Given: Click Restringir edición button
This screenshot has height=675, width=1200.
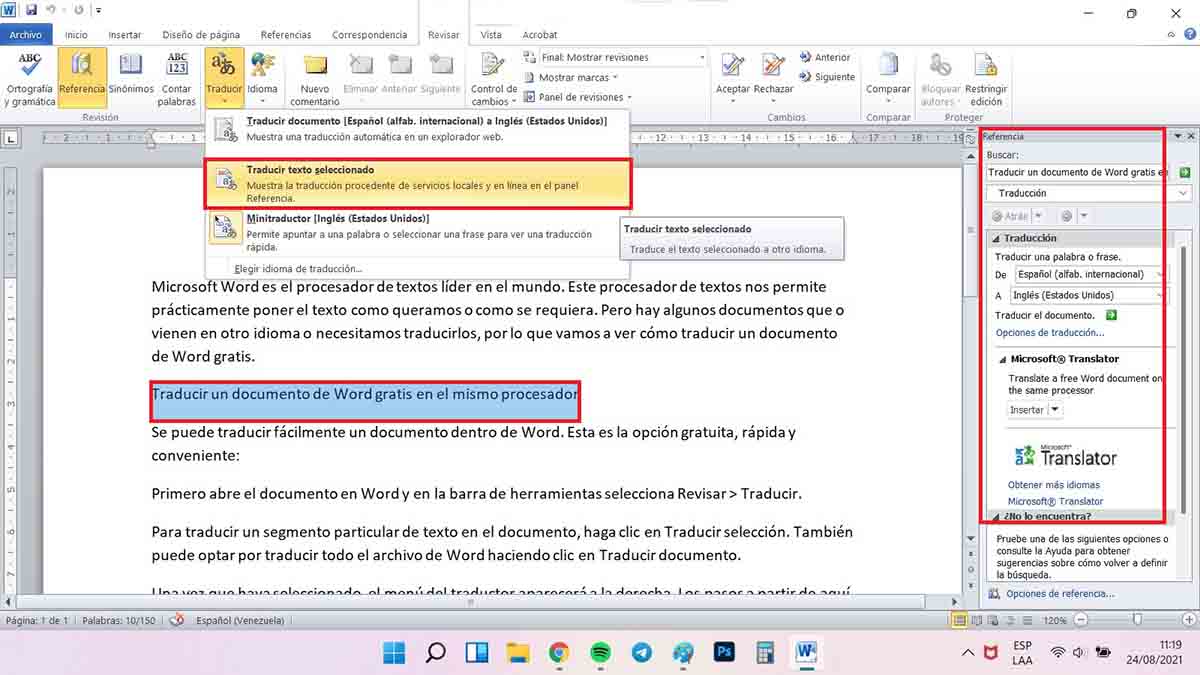Looking at the screenshot, I should point(986,78).
